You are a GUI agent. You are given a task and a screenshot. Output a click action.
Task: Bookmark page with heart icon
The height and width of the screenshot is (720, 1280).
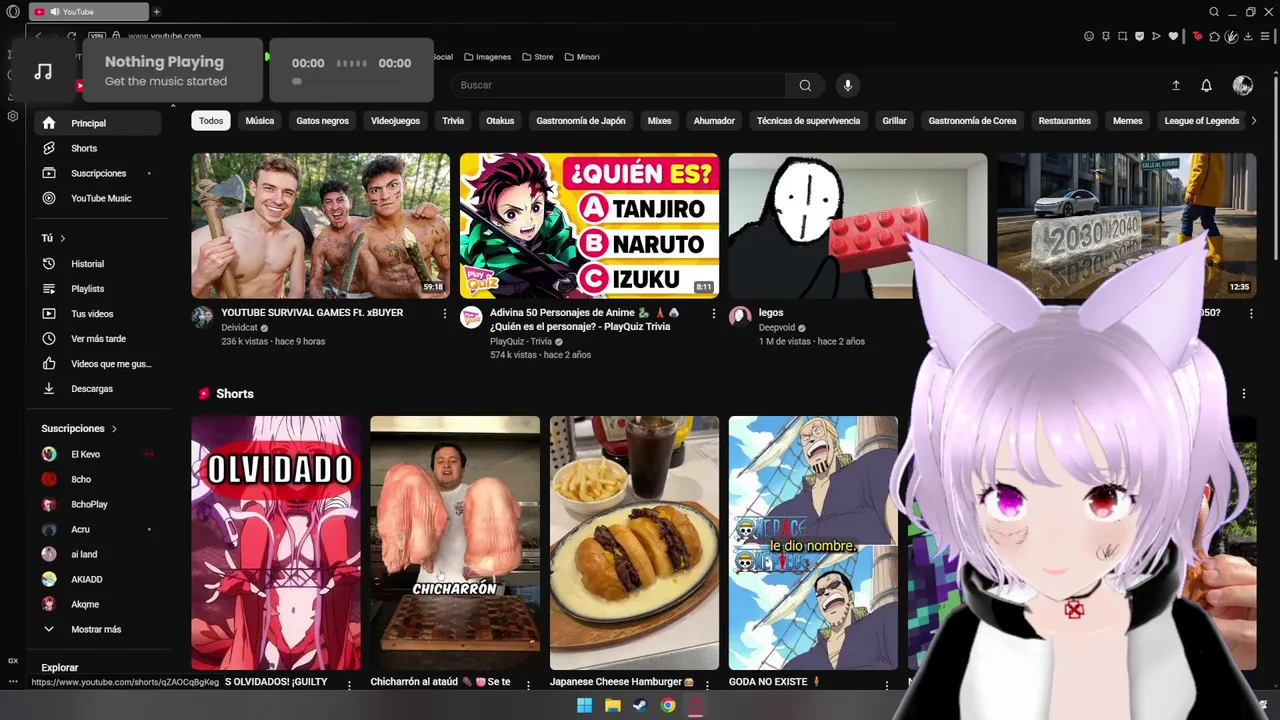pyautogui.click(x=1173, y=37)
